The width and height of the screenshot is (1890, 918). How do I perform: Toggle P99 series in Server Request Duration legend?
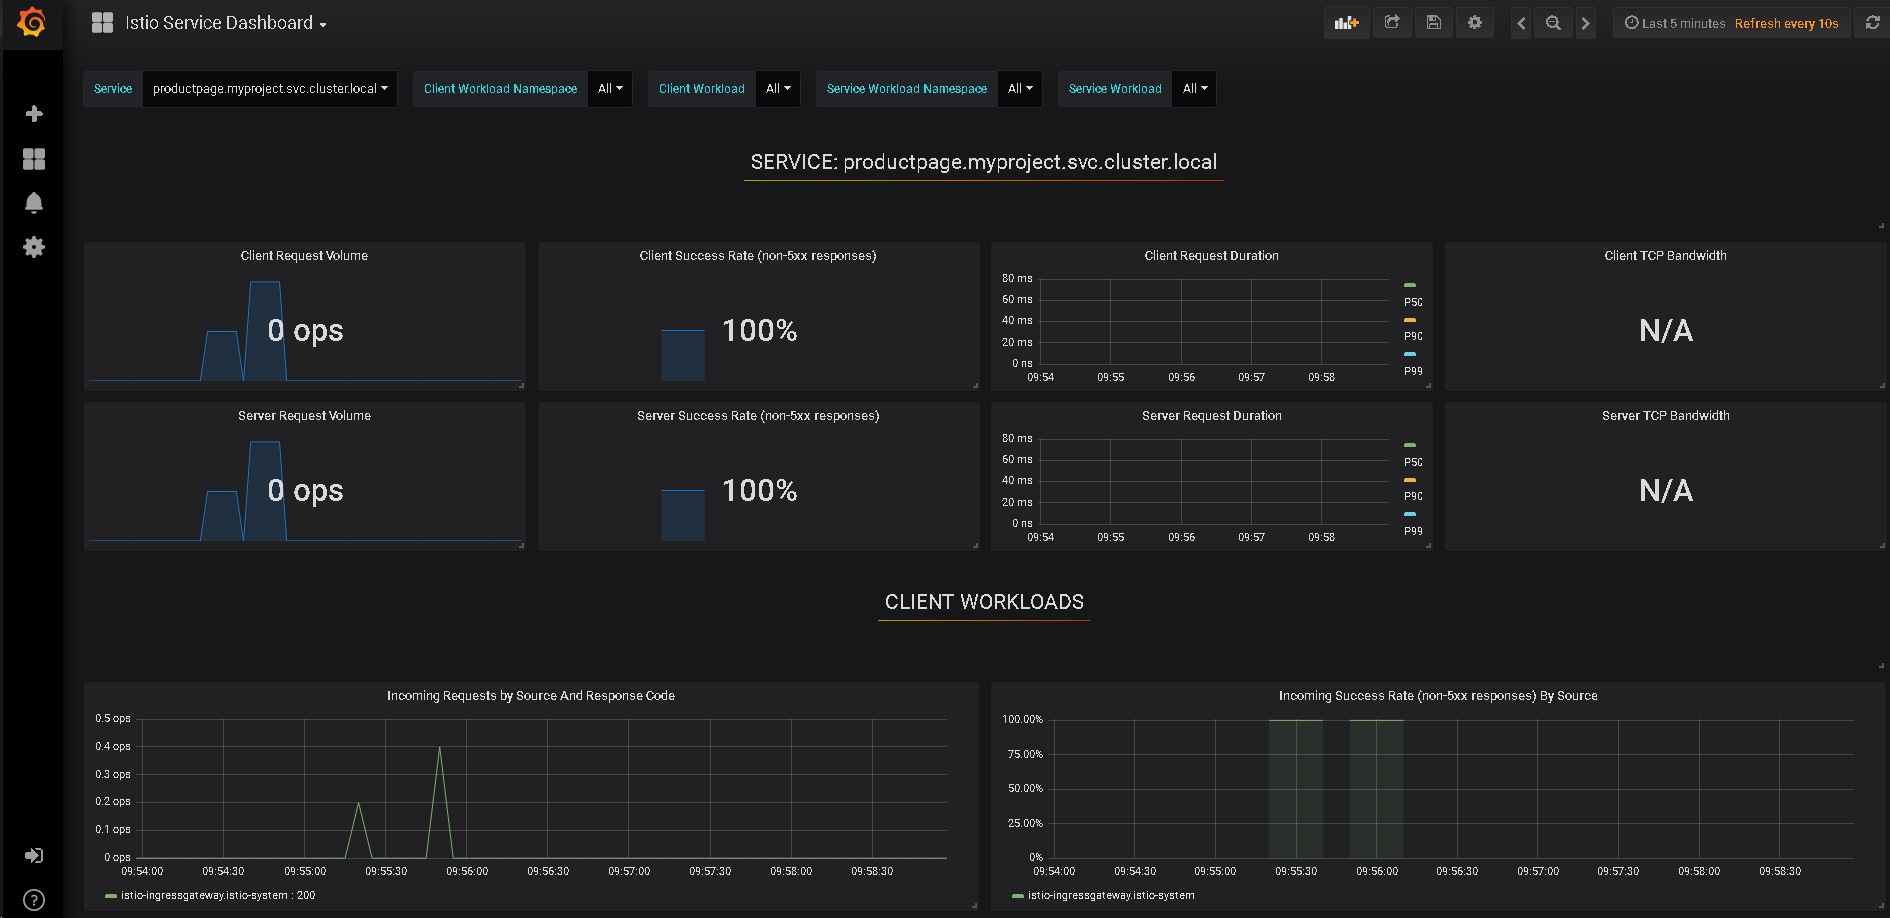[x=1413, y=531]
